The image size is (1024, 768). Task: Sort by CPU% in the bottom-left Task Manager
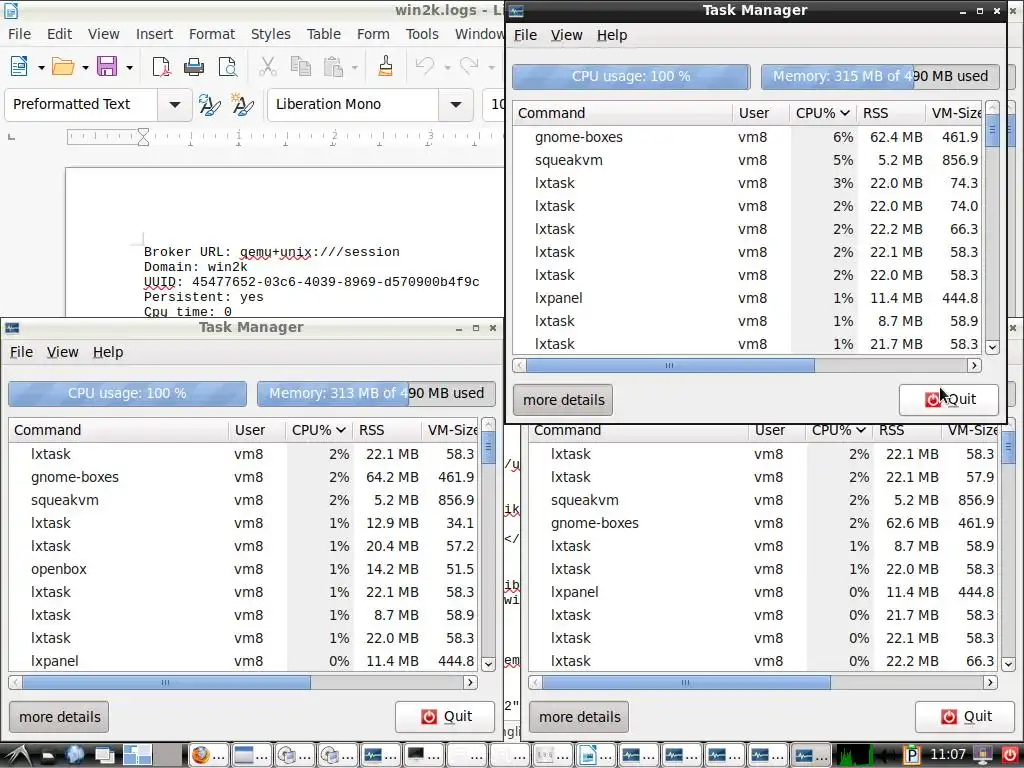318,430
